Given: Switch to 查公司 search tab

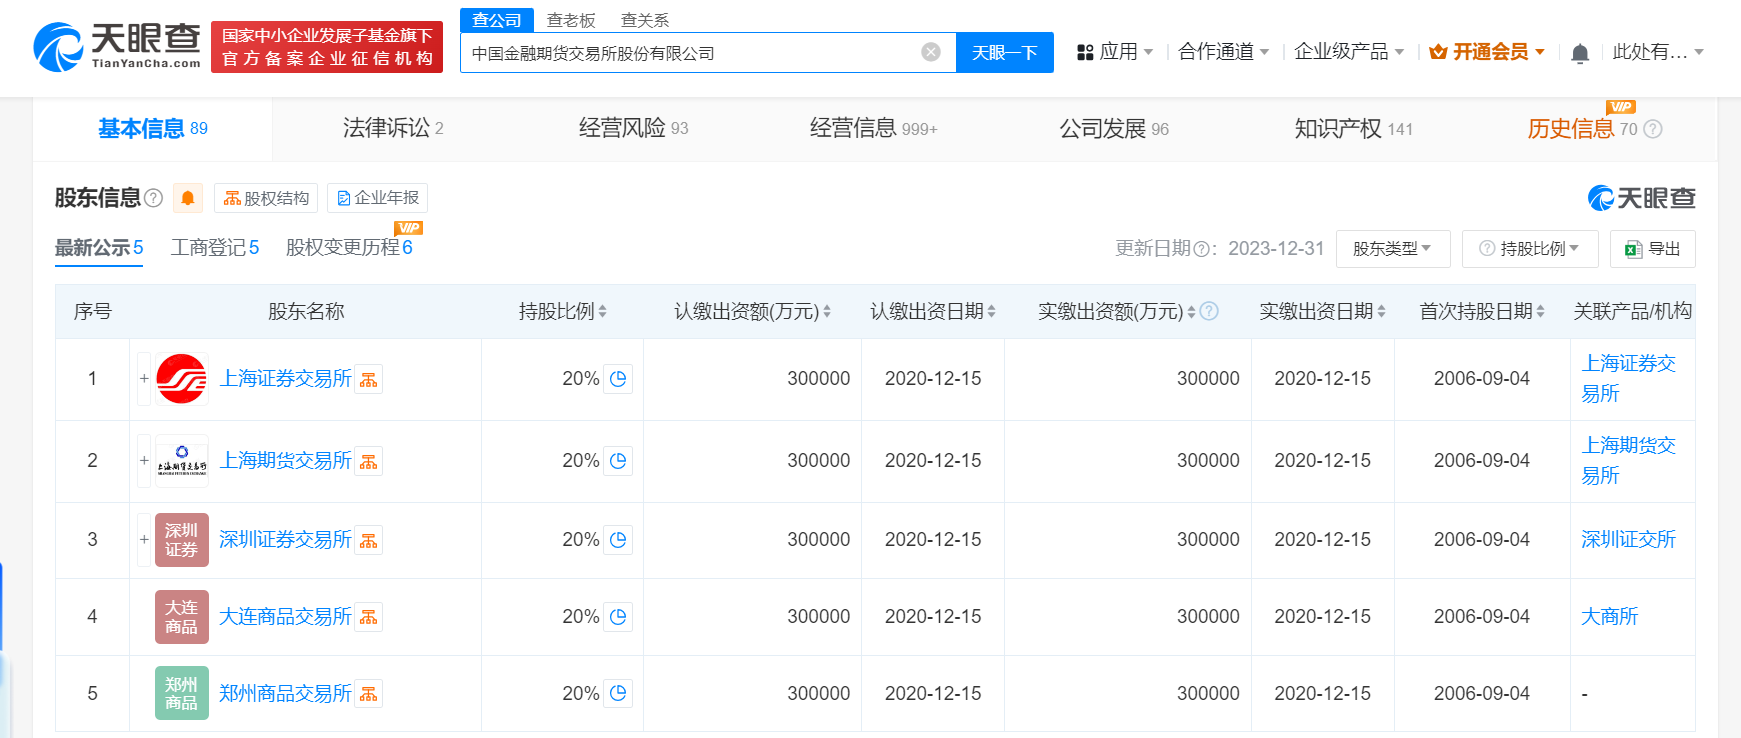Looking at the screenshot, I should (497, 20).
